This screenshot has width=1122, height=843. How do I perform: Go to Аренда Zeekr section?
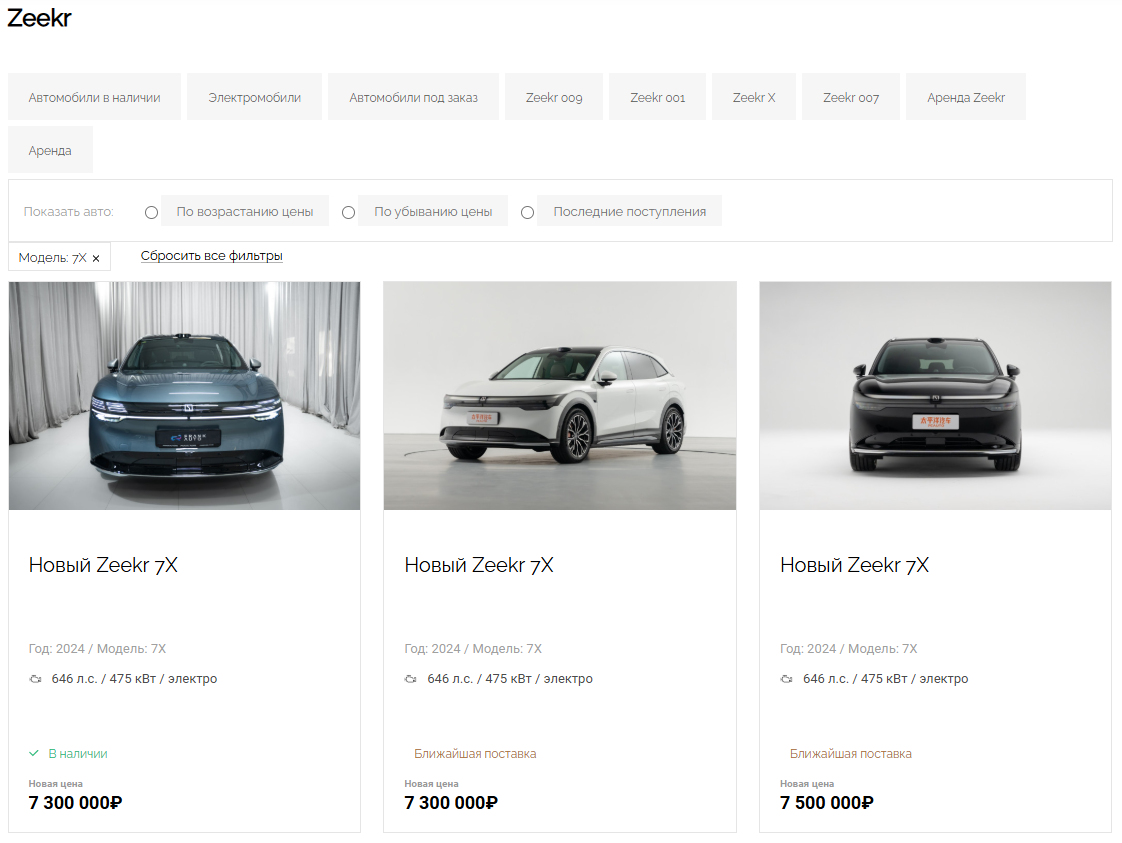(966, 97)
